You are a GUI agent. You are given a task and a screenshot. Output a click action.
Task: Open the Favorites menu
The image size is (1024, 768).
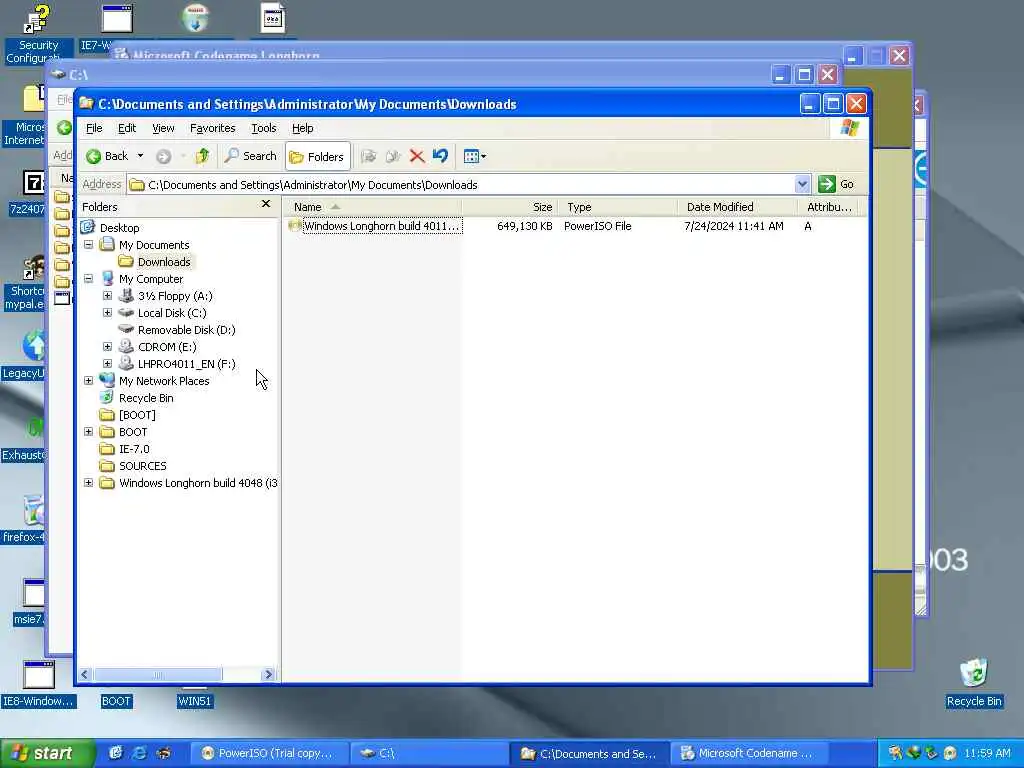[212, 128]
